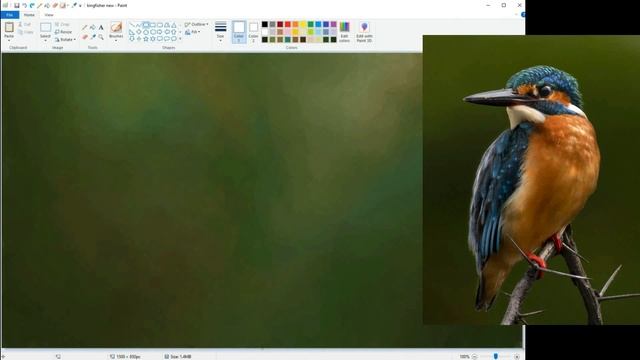The height and width of the screenshot is (360, 640).
Task: Open the shape Fill dropdown
Action: point(193,32)
